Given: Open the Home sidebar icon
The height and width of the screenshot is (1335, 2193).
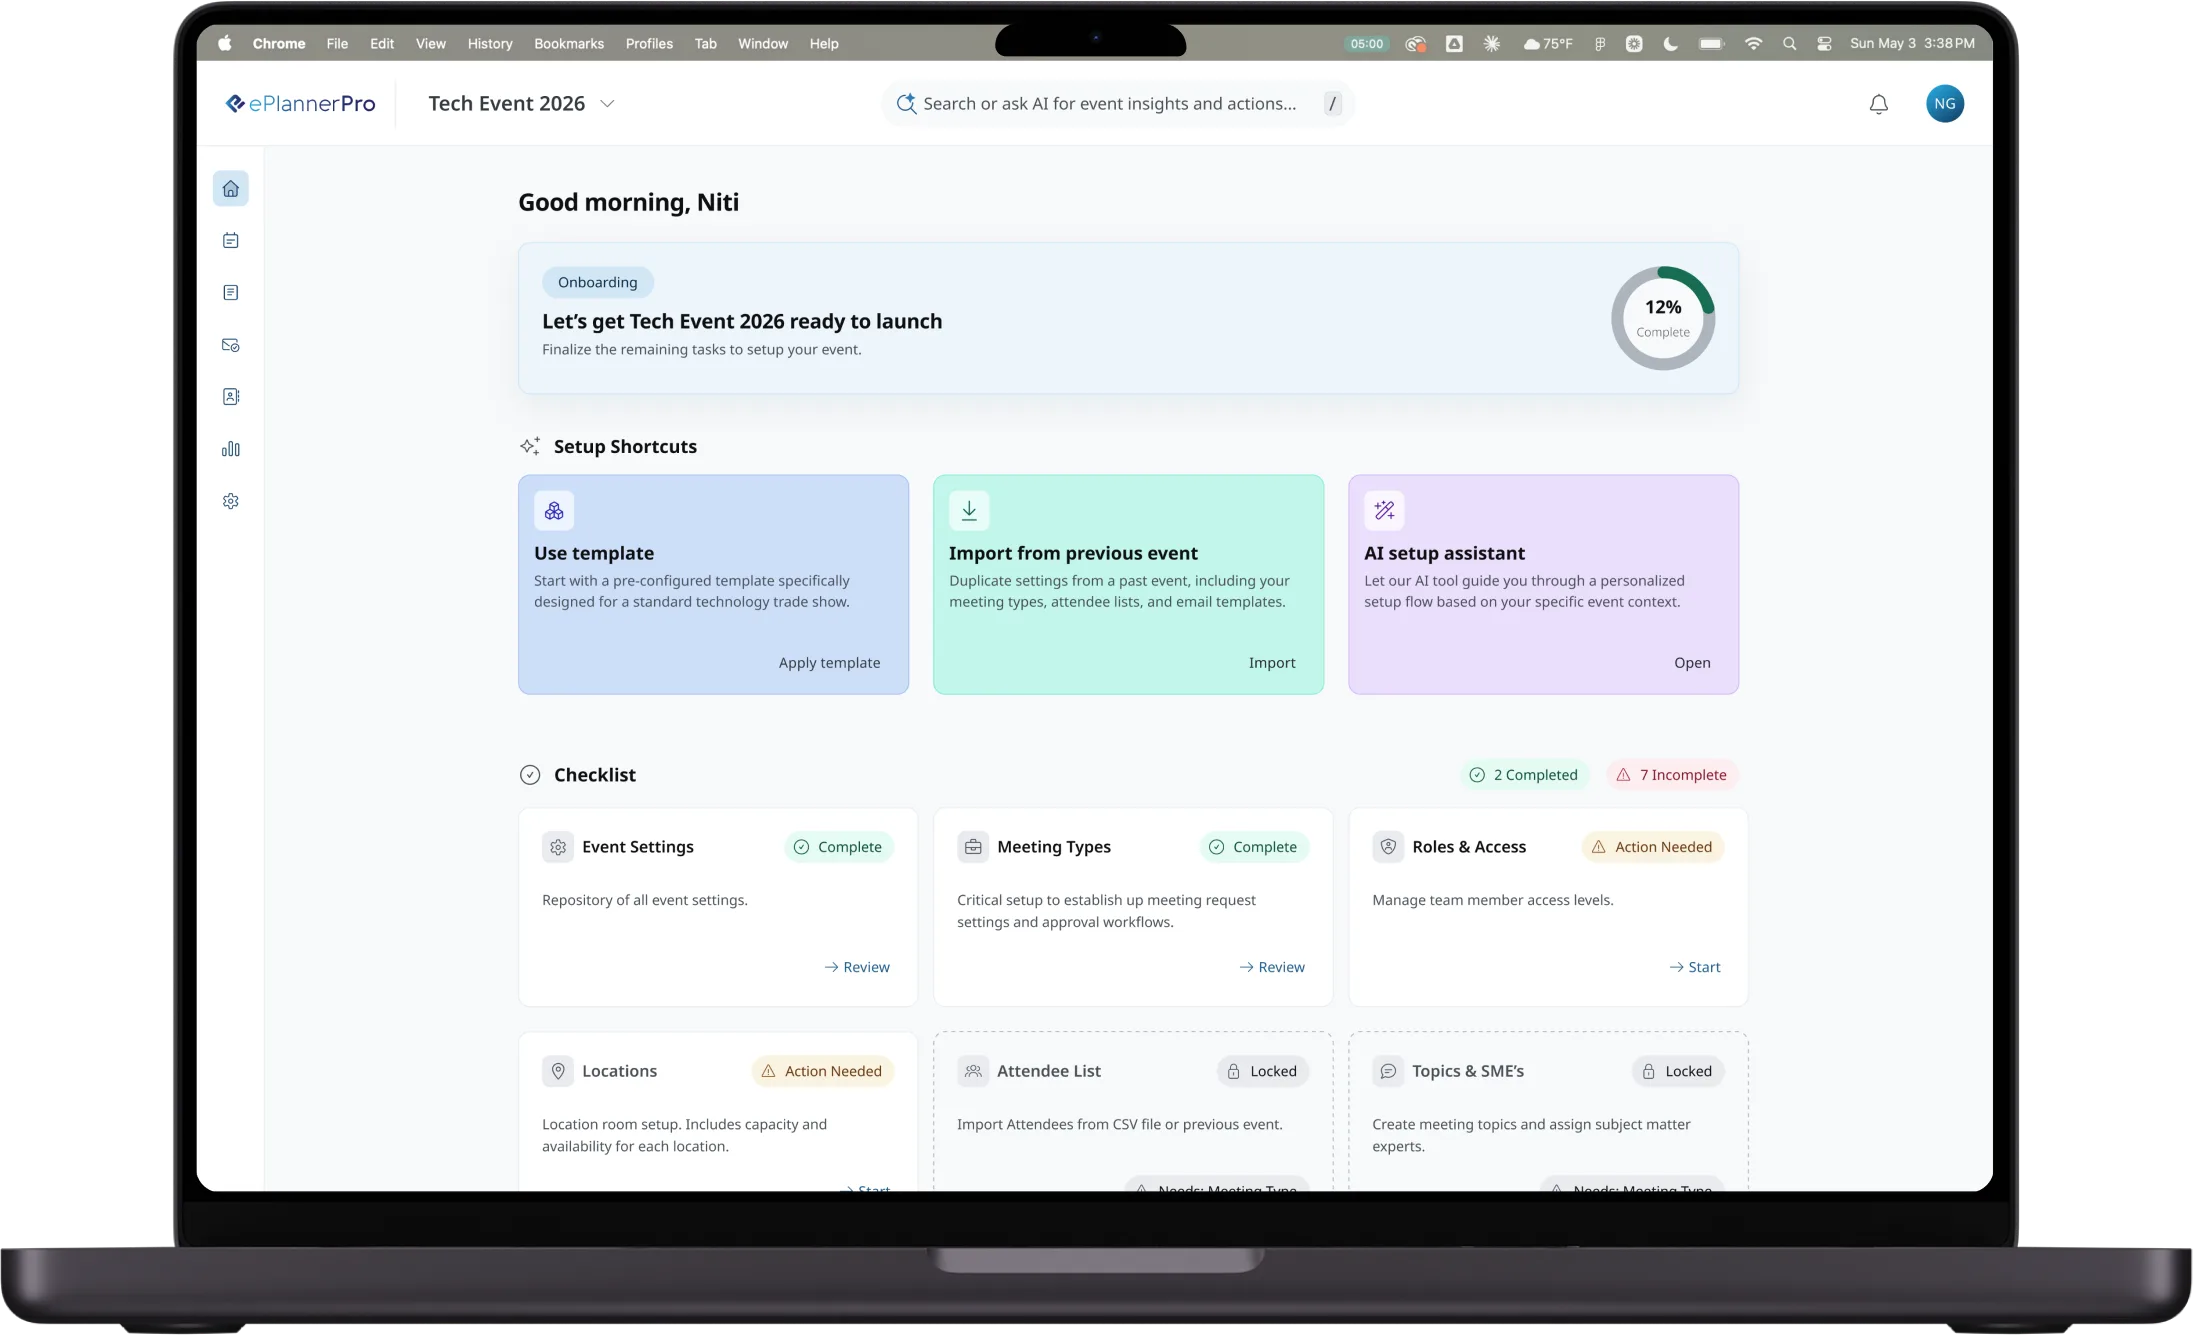Looking at the screenshot, I should [230, 189].
